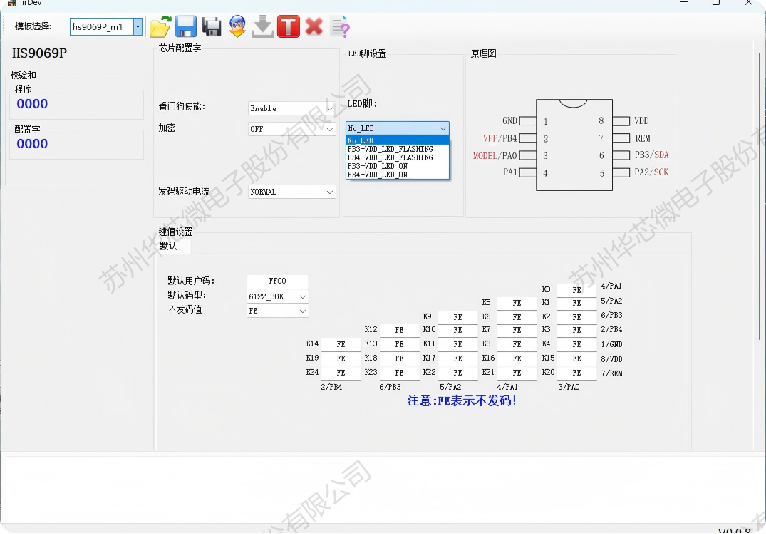Image resolution: width=766 pixels, height=534 pixels.
Task: Click the VDD pin 8 label
Action: coord(641,121)
